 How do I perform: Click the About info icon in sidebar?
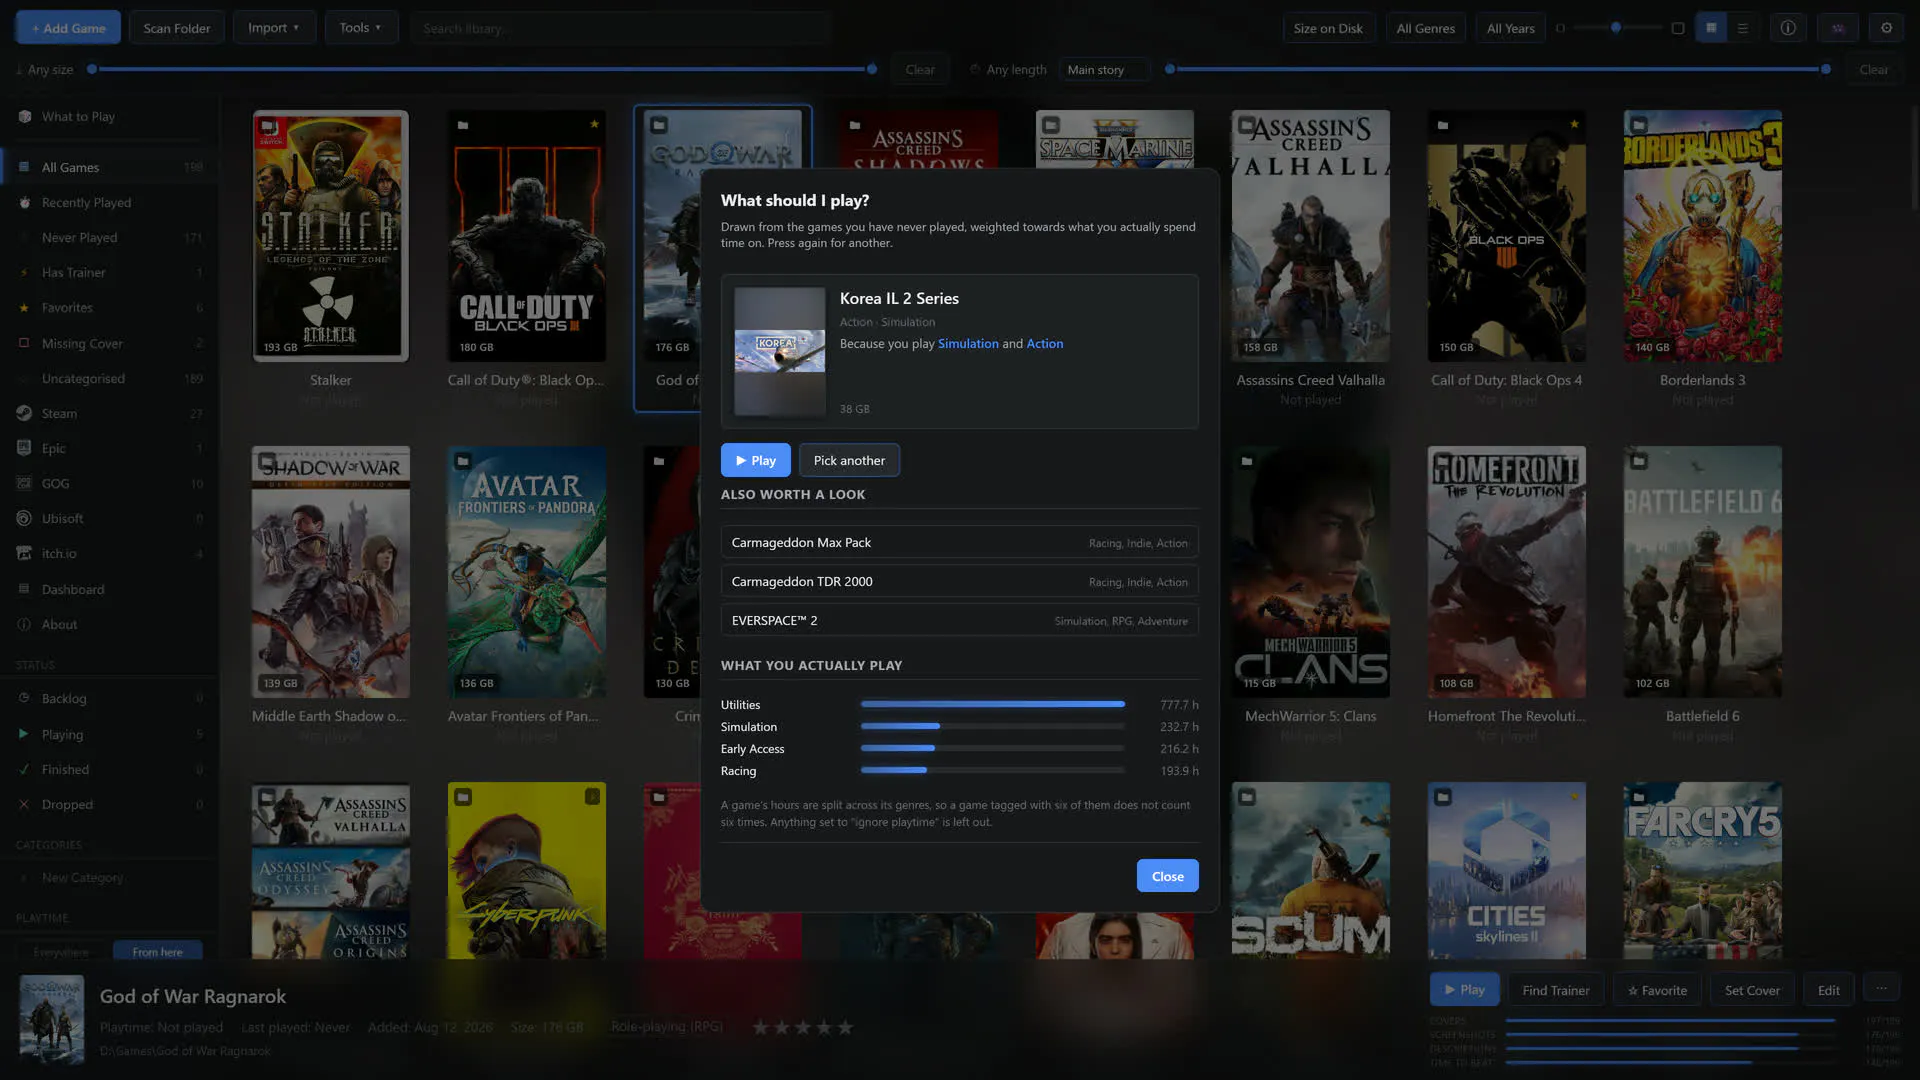24,624
